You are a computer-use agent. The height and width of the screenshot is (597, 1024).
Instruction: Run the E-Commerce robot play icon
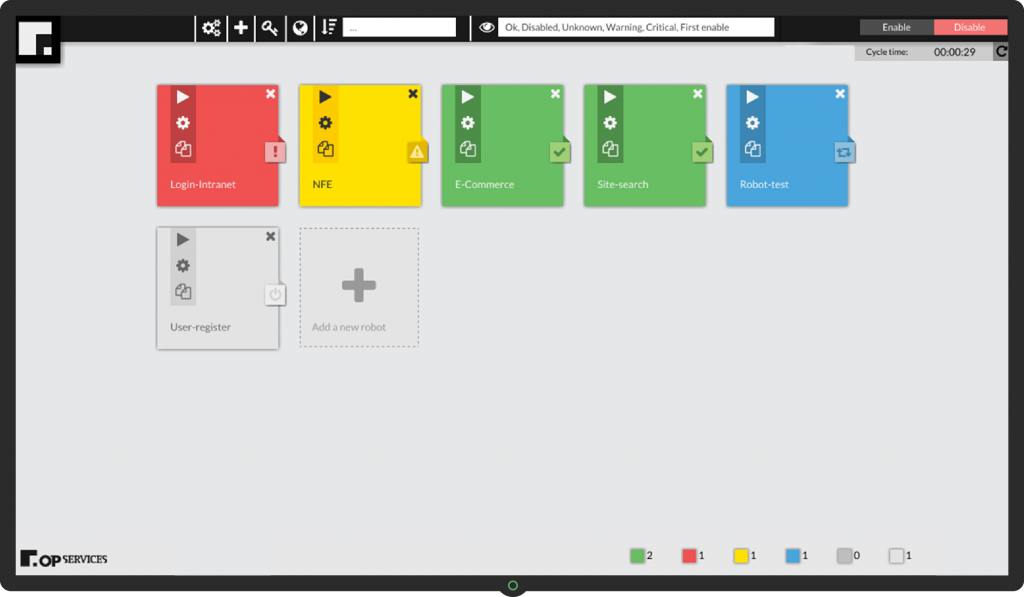(x=468, y=97)
